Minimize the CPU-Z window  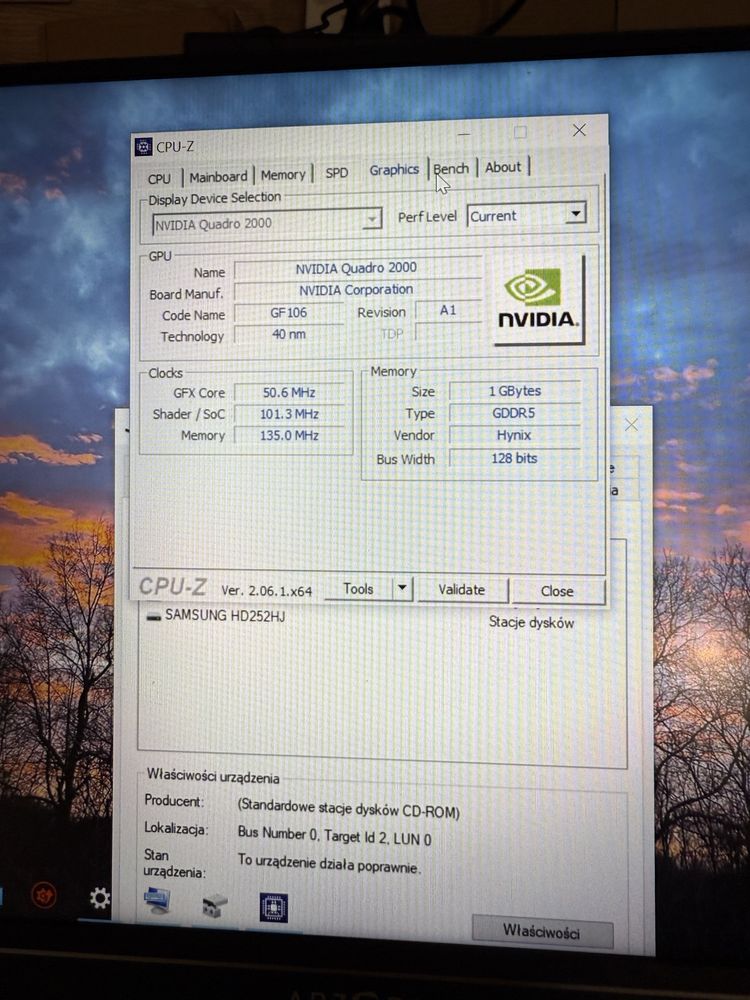point(464,135)
